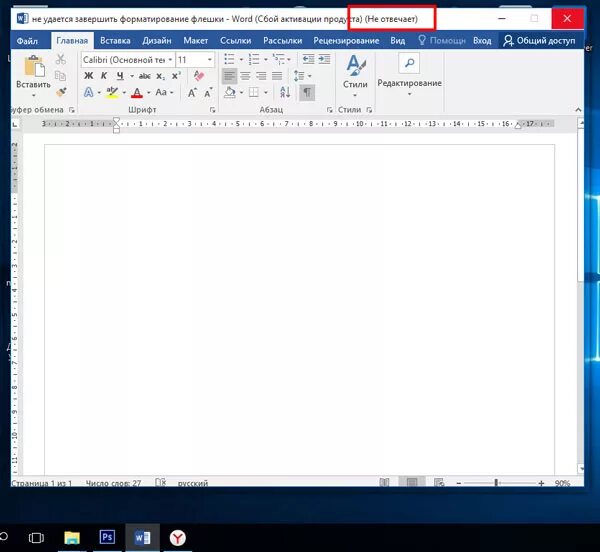Open Абзац dialog launcher
The width and height of the screenshot is (600, 552).
click(329, 110)
